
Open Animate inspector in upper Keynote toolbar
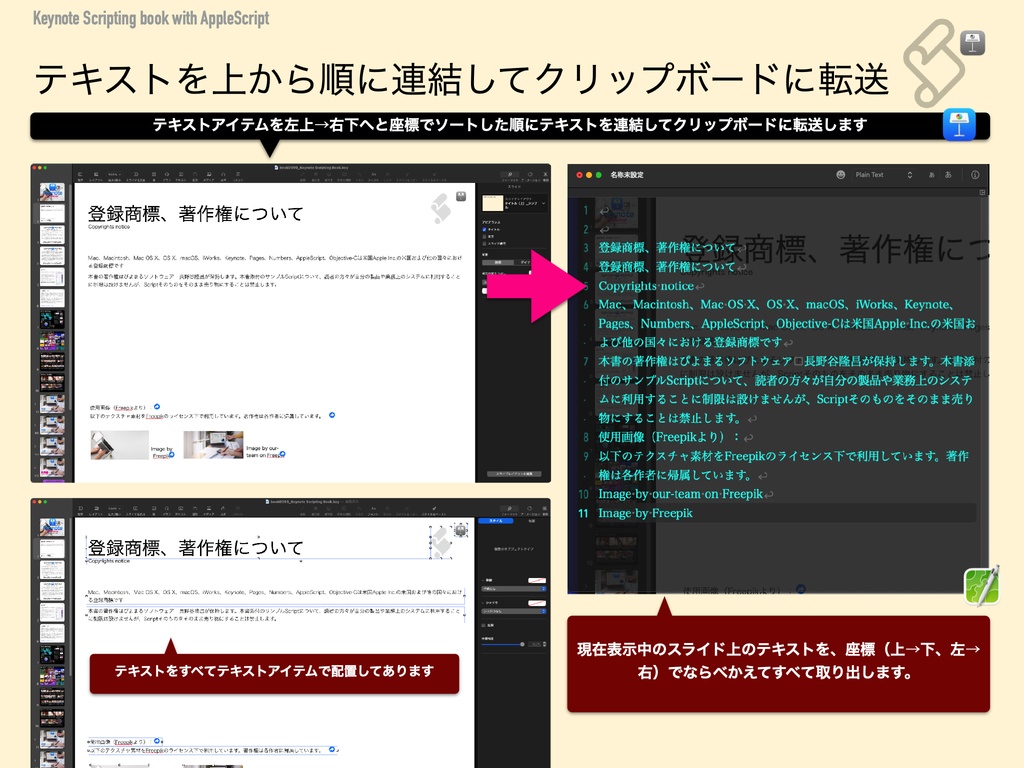[530, 174]
